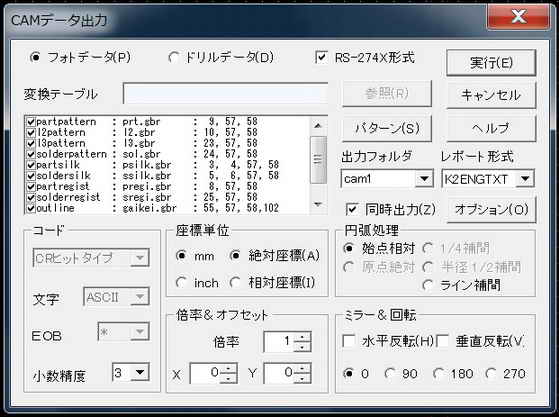Uncheck the l2pattern row checkbox
The height and width of the screenshot is (417, 559).
click(x=31, y=132)
